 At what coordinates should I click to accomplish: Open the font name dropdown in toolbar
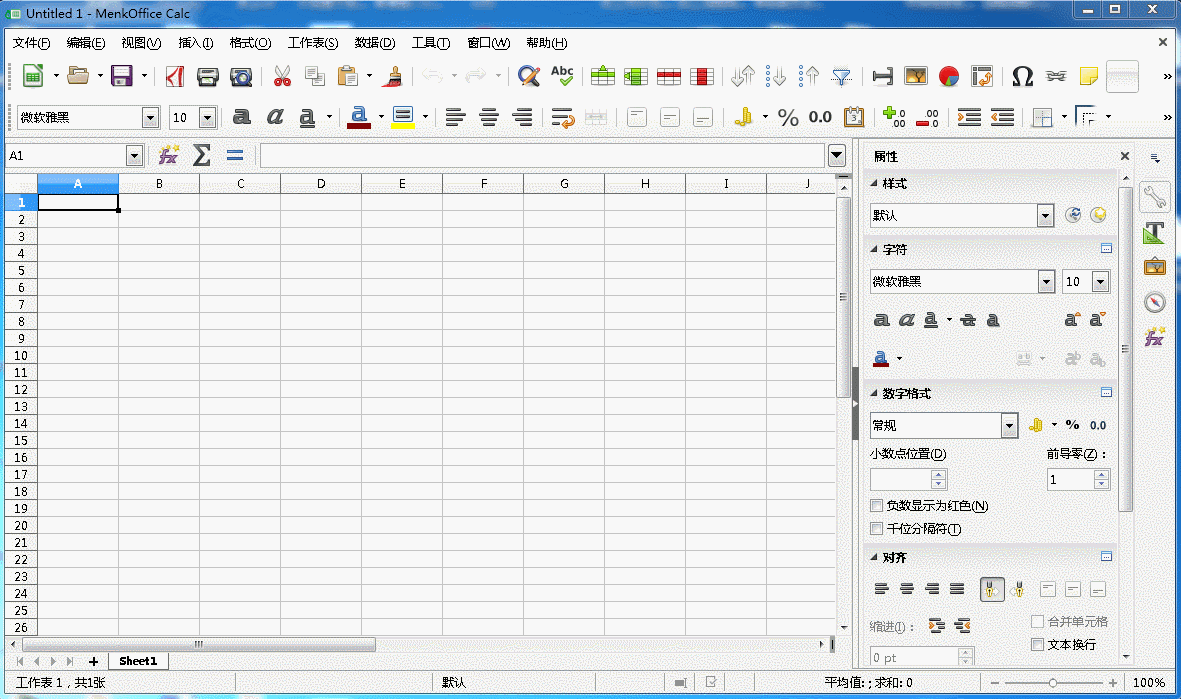point(151,118)
